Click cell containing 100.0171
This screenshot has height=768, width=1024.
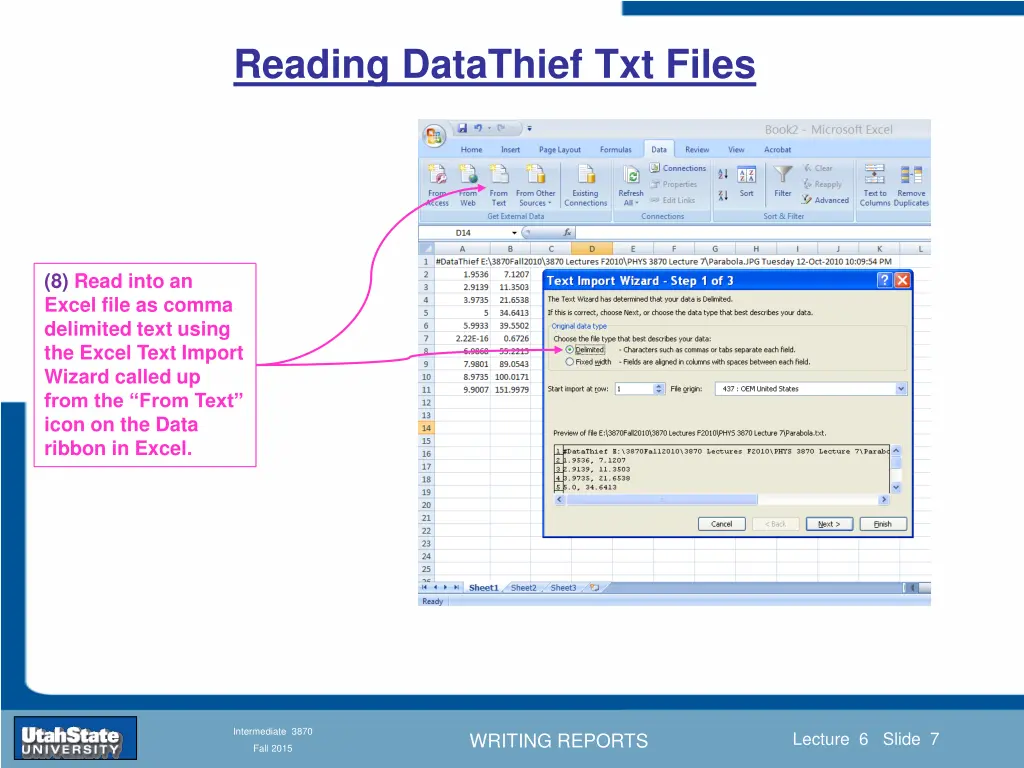(x=510, y=377)
